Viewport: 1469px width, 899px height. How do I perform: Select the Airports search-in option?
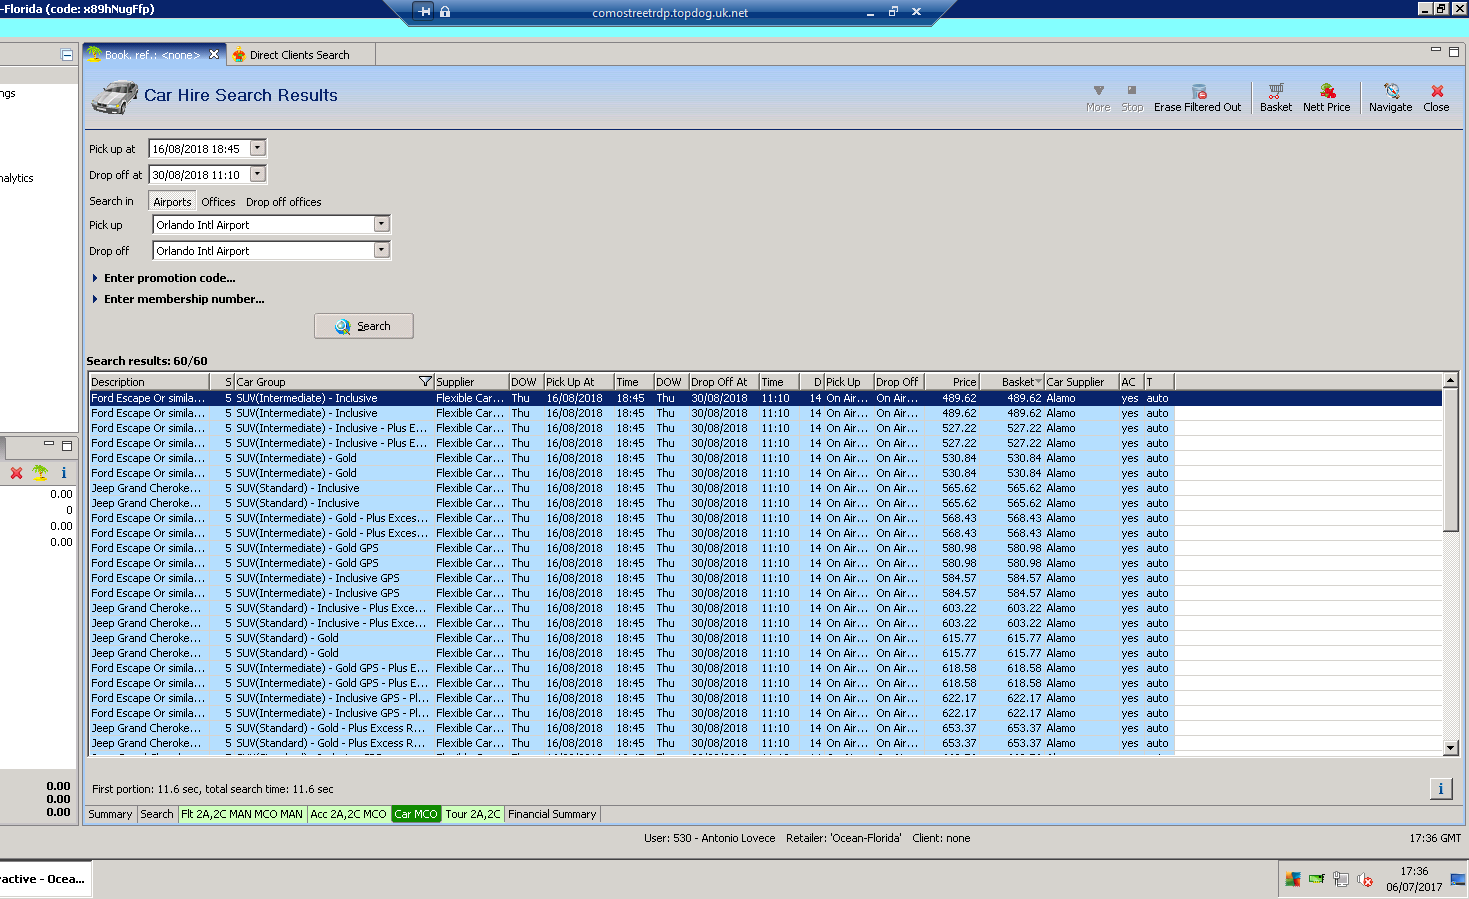point(172,202)
